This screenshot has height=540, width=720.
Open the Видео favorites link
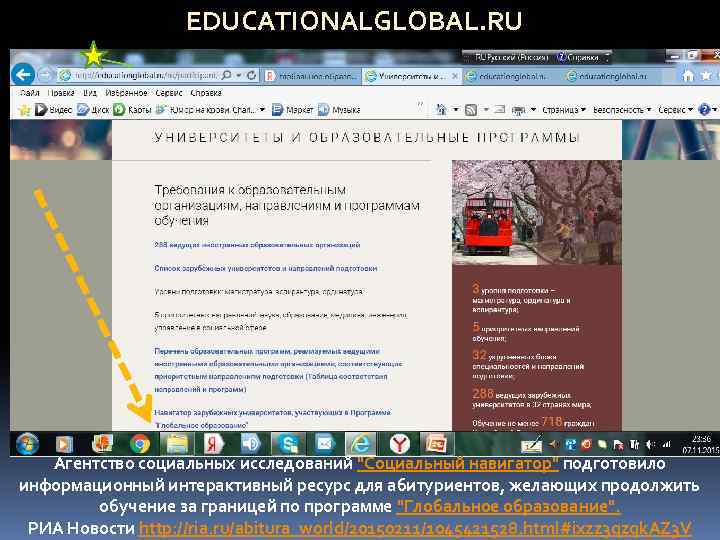(x=54, y=110)
